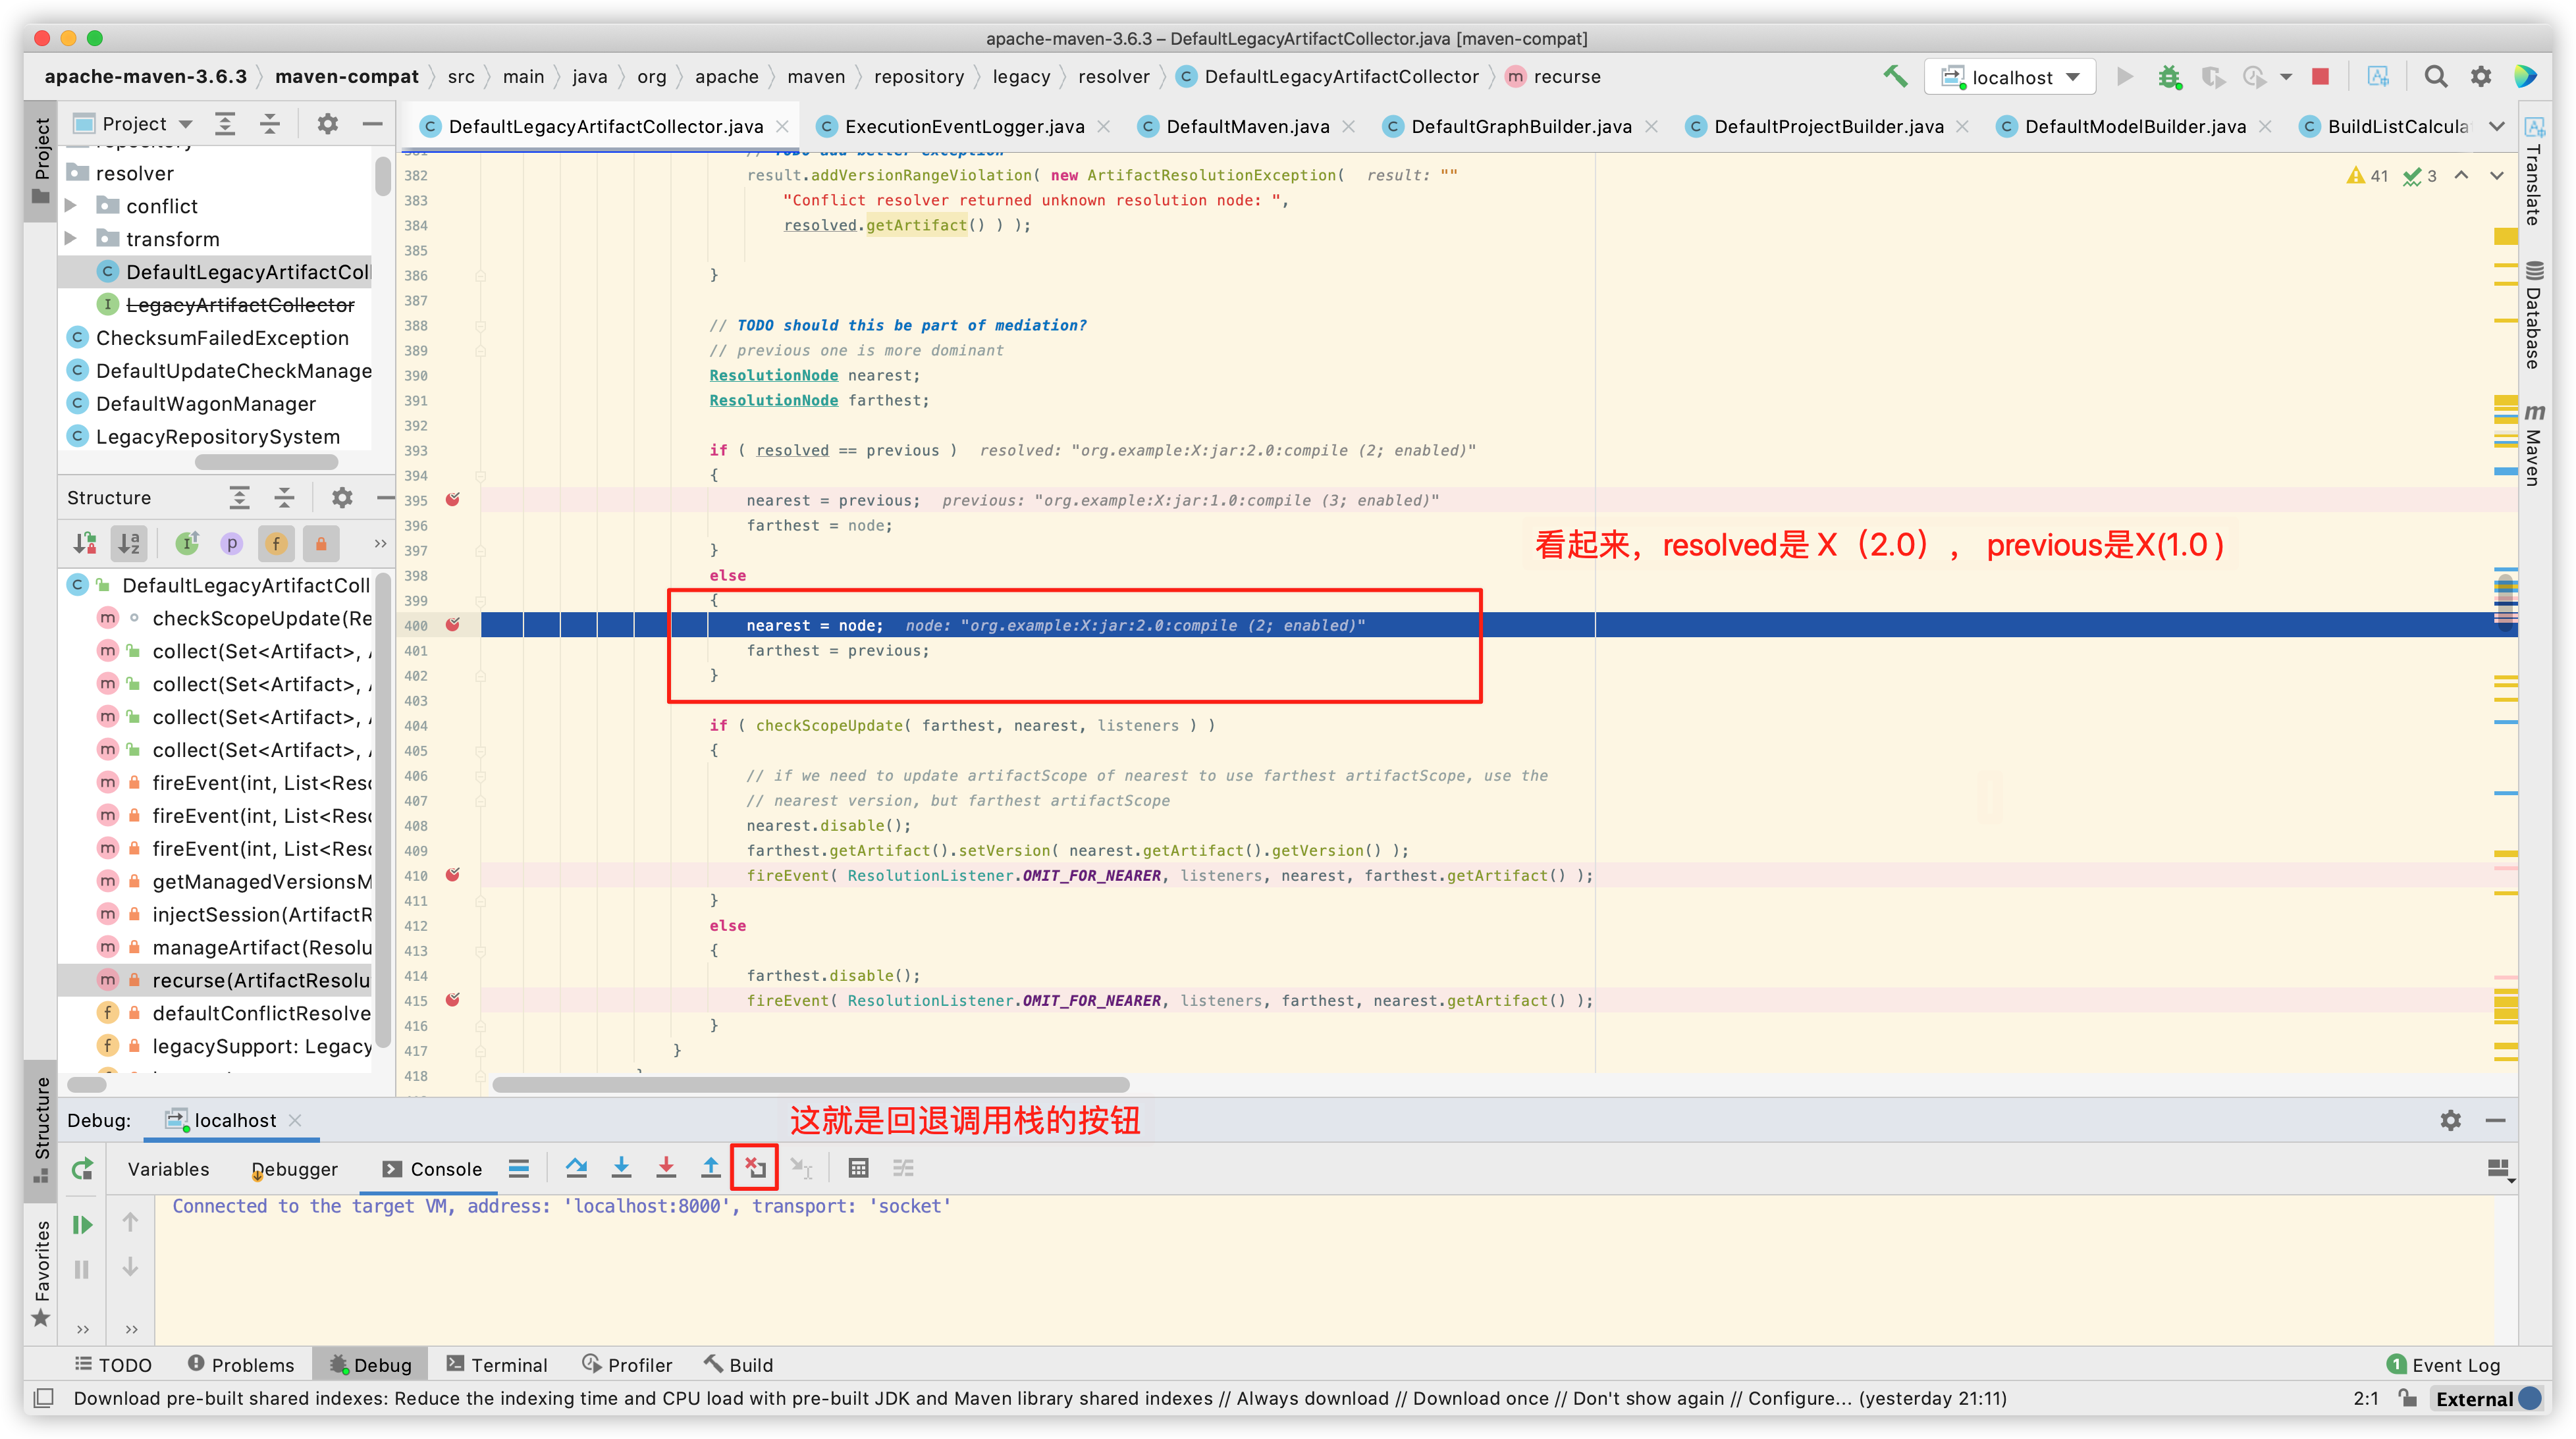
Task: Open Structure panel options gear
Action: coord(342,497)
